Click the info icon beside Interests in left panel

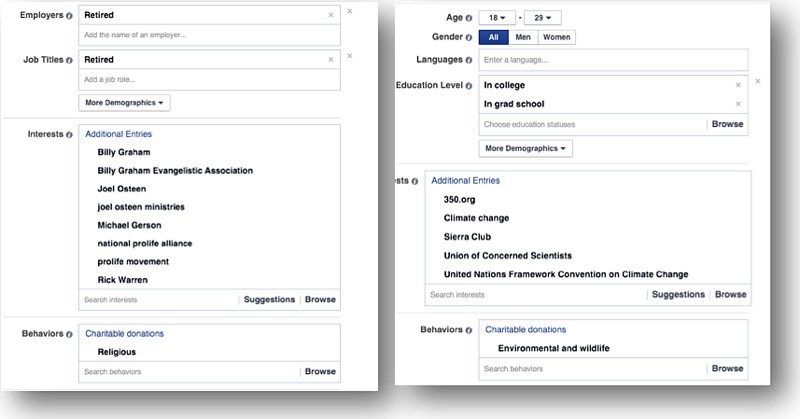[x=69, y=135]
